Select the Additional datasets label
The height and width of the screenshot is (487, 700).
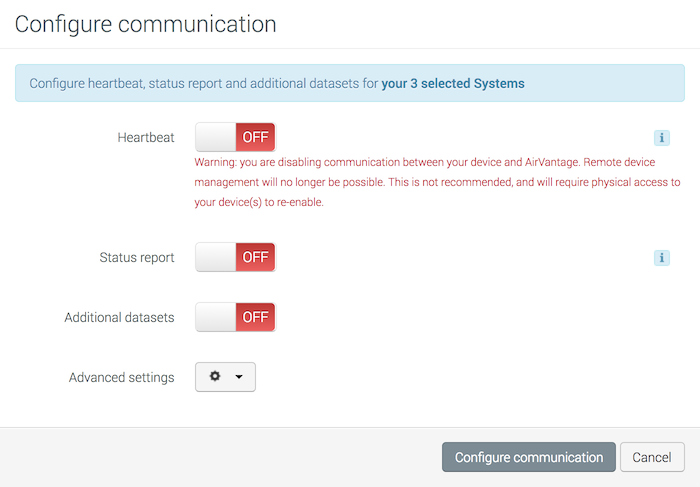click(x=119, y=318)
